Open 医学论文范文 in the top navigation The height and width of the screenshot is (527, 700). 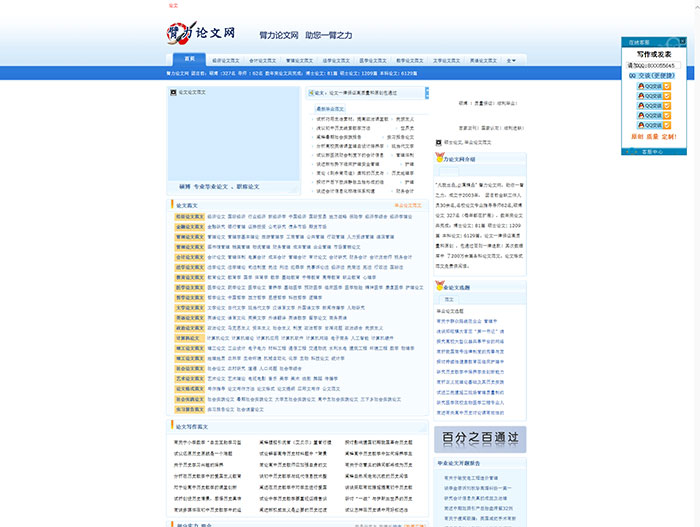click(373, 61)
